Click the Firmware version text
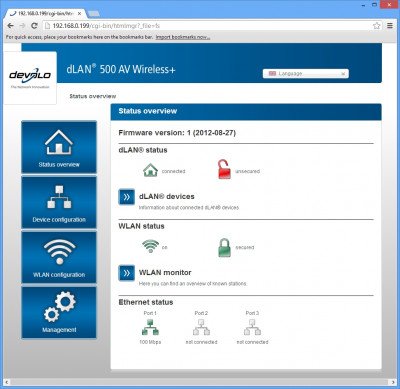This screenshot has width=400, height=389. [177, 133]
